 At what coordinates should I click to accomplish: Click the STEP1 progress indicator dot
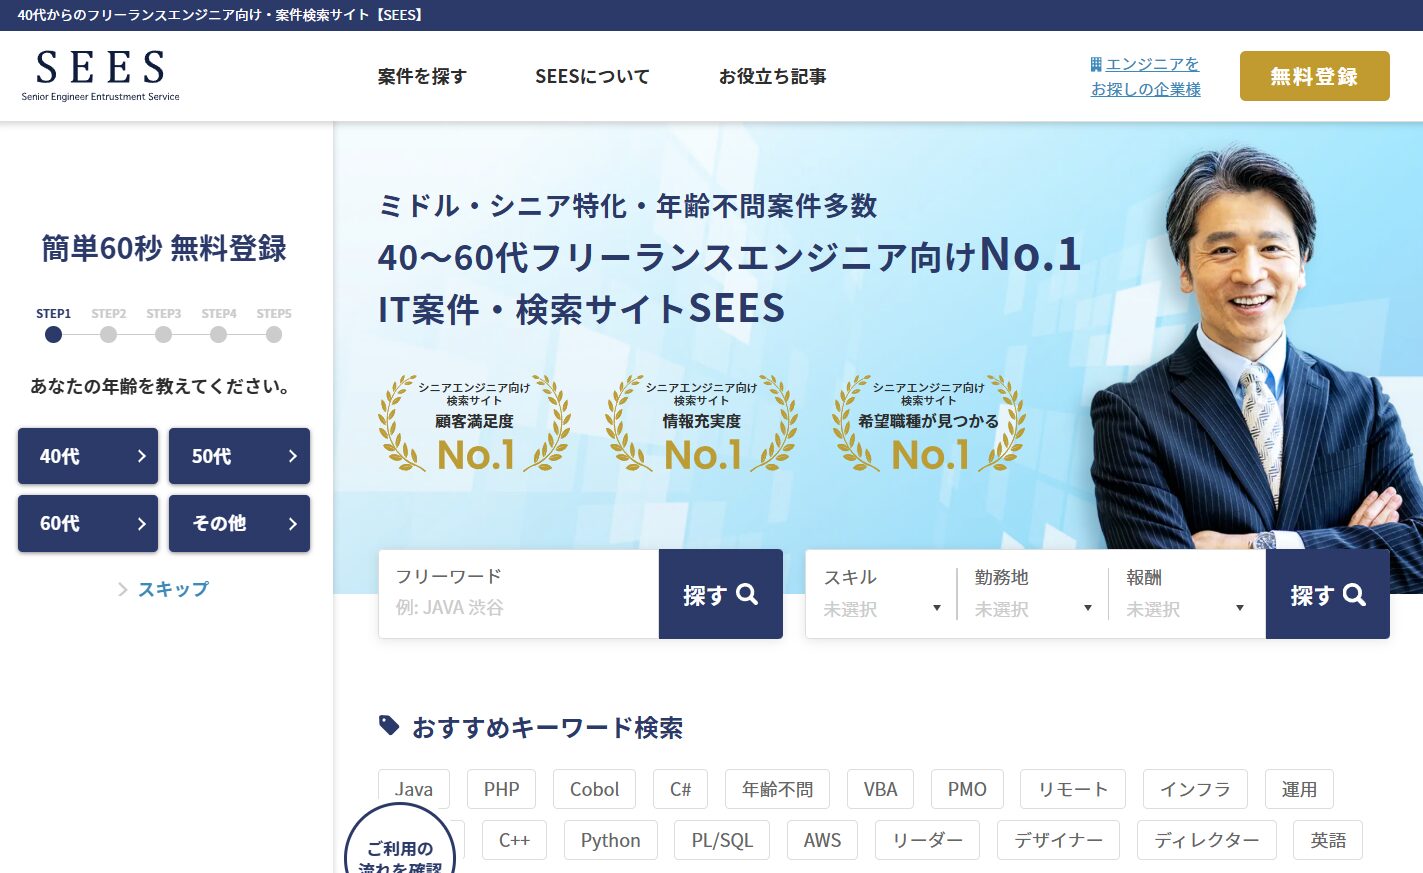coord(54,334)
